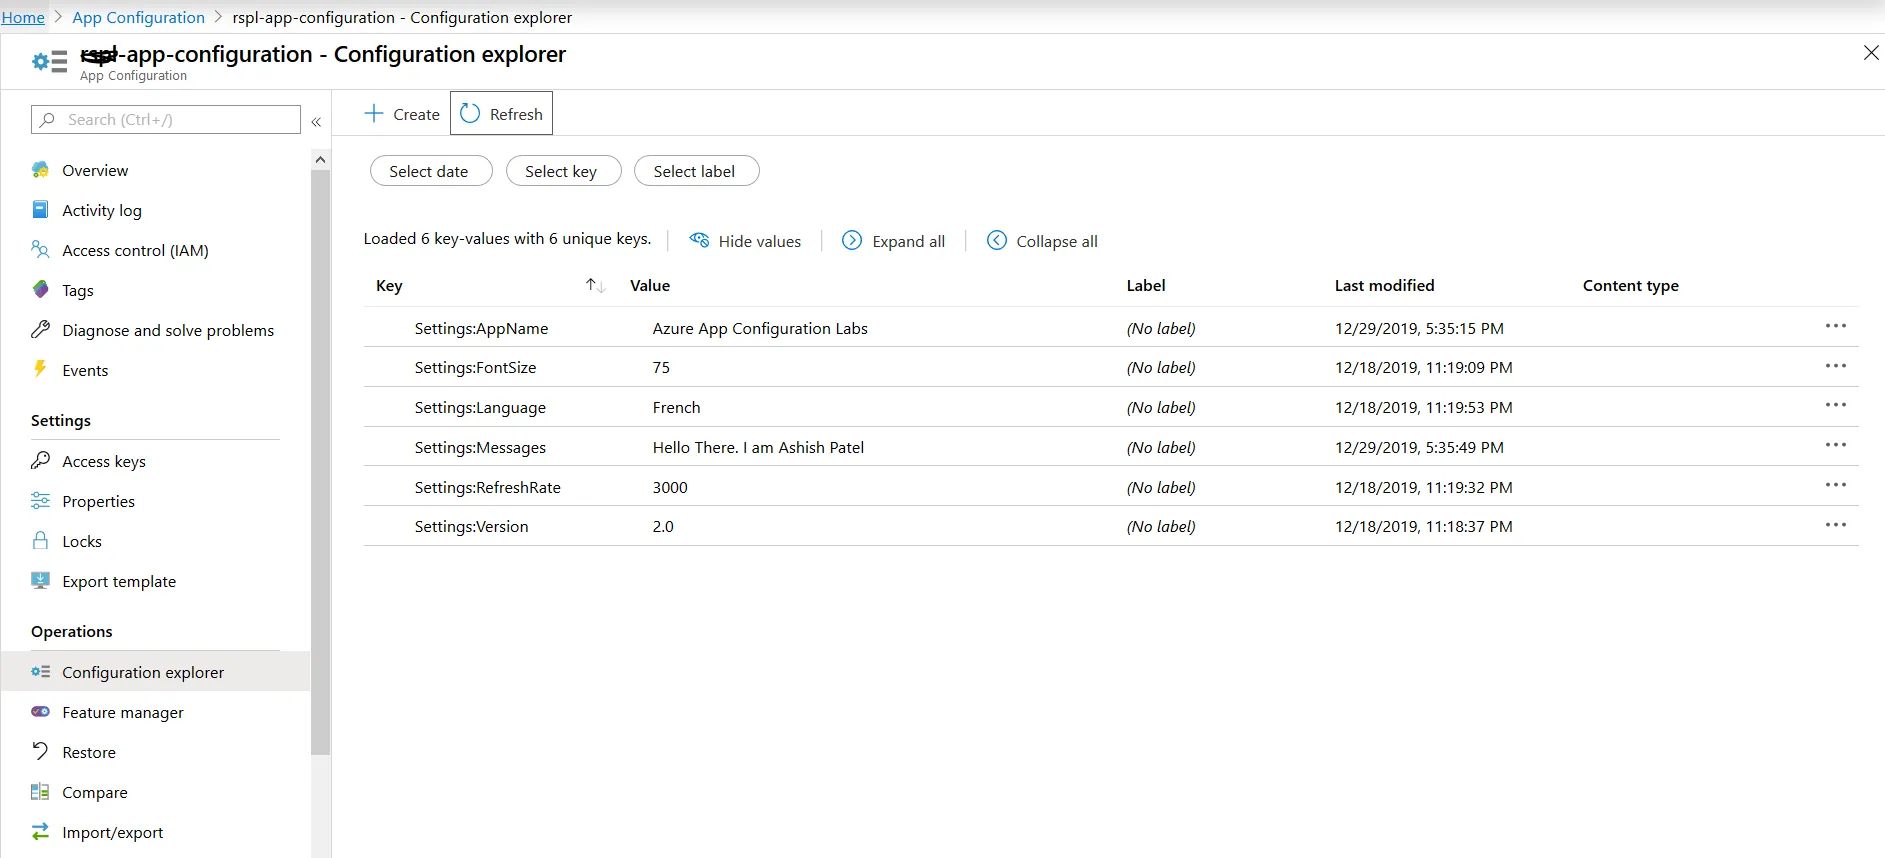This screenshot has height=858, width=1885.
Task: Click the App Configuration breadcrumb link
Action: click(x=138, y=17)
